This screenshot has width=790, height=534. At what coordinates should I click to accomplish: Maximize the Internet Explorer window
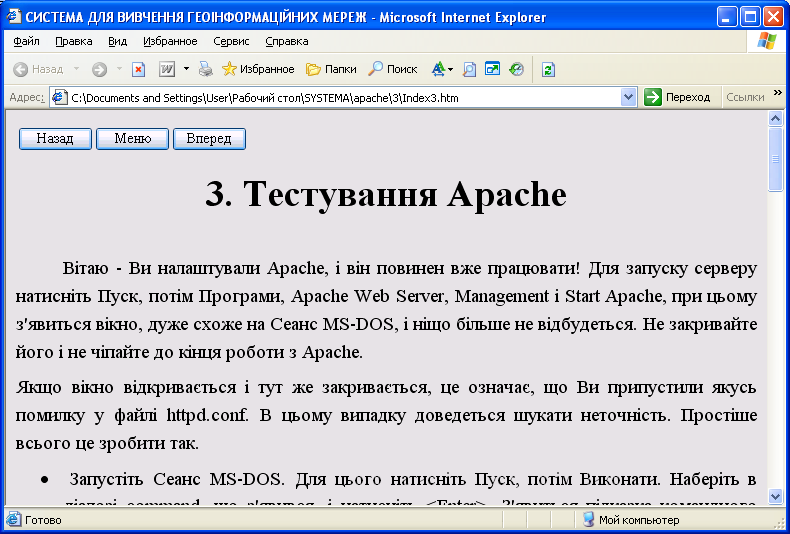coord(750,18)
